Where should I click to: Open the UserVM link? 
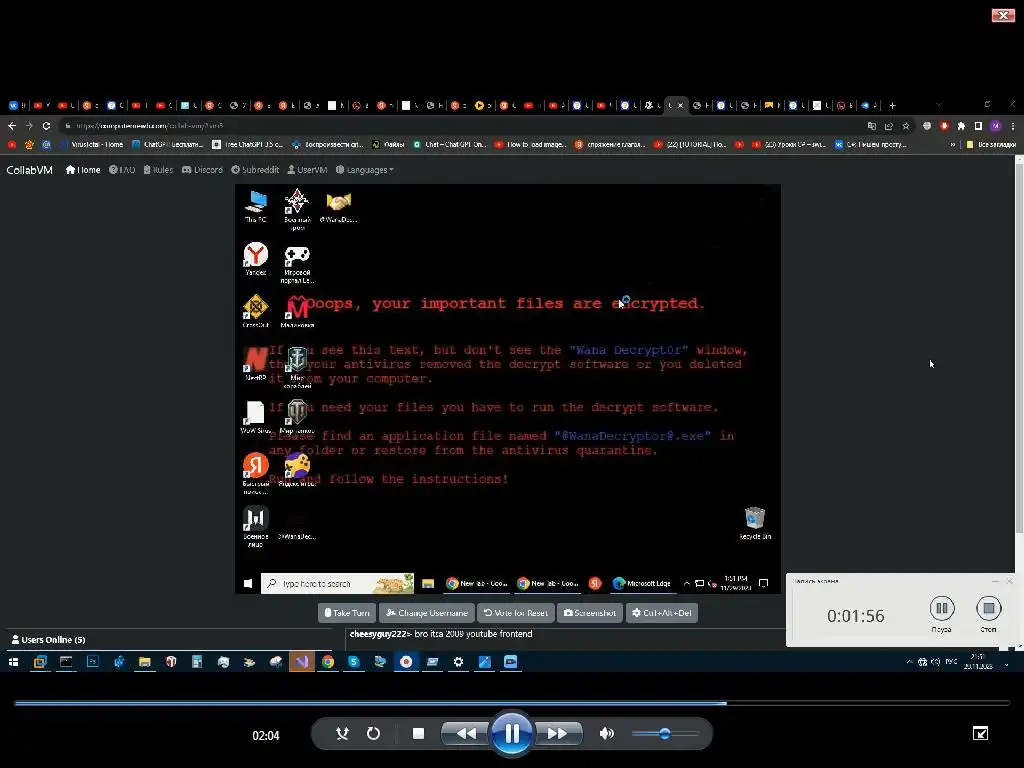(307, 170)
